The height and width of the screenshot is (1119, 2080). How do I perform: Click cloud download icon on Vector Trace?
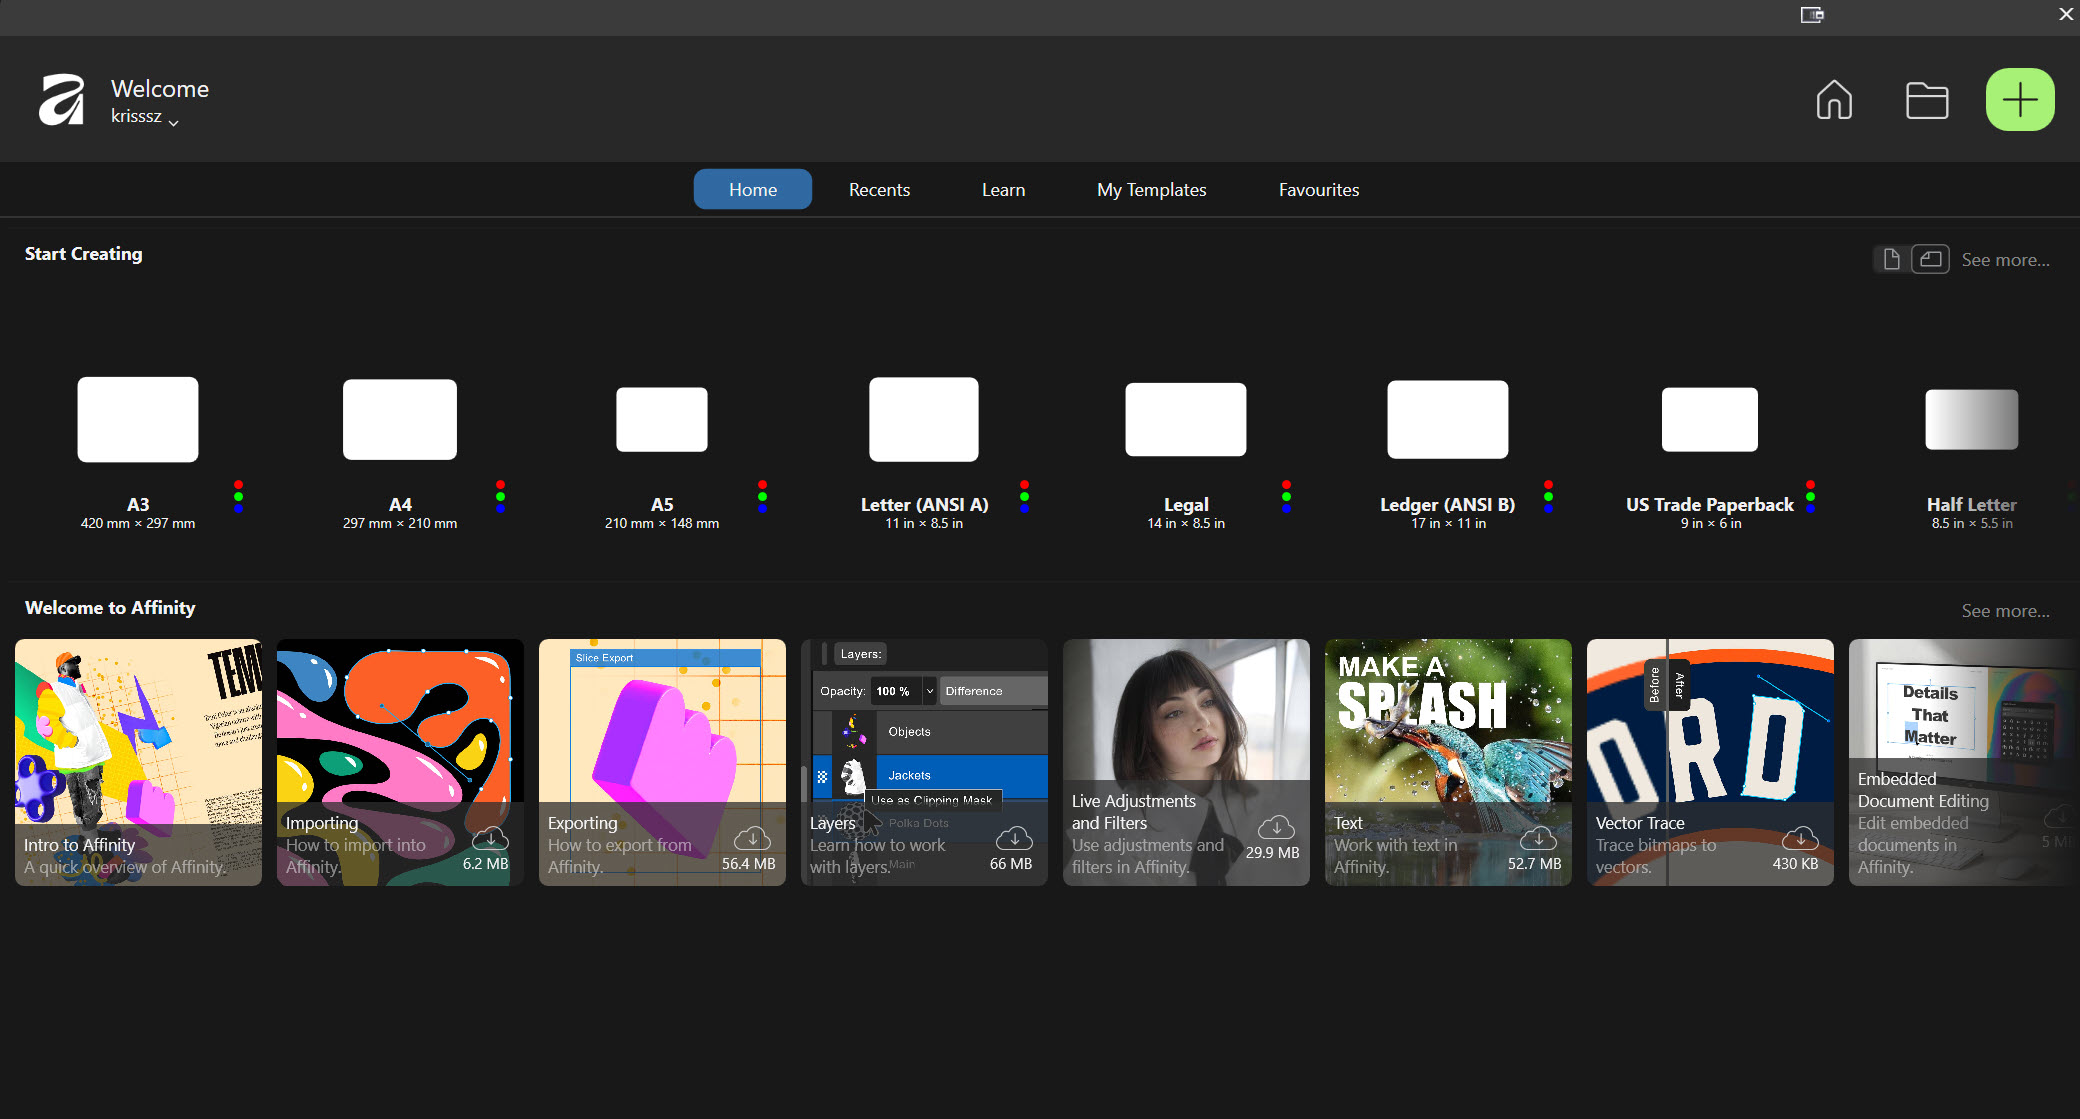pos(1800,838)
